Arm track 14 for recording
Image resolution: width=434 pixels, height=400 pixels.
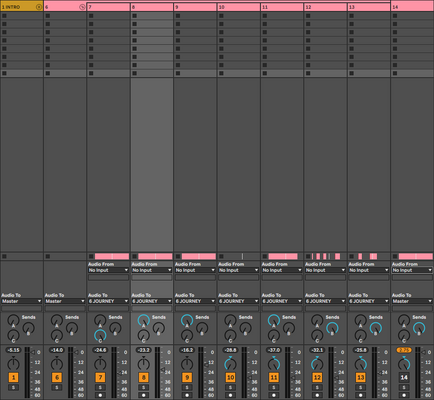point(404,395)
